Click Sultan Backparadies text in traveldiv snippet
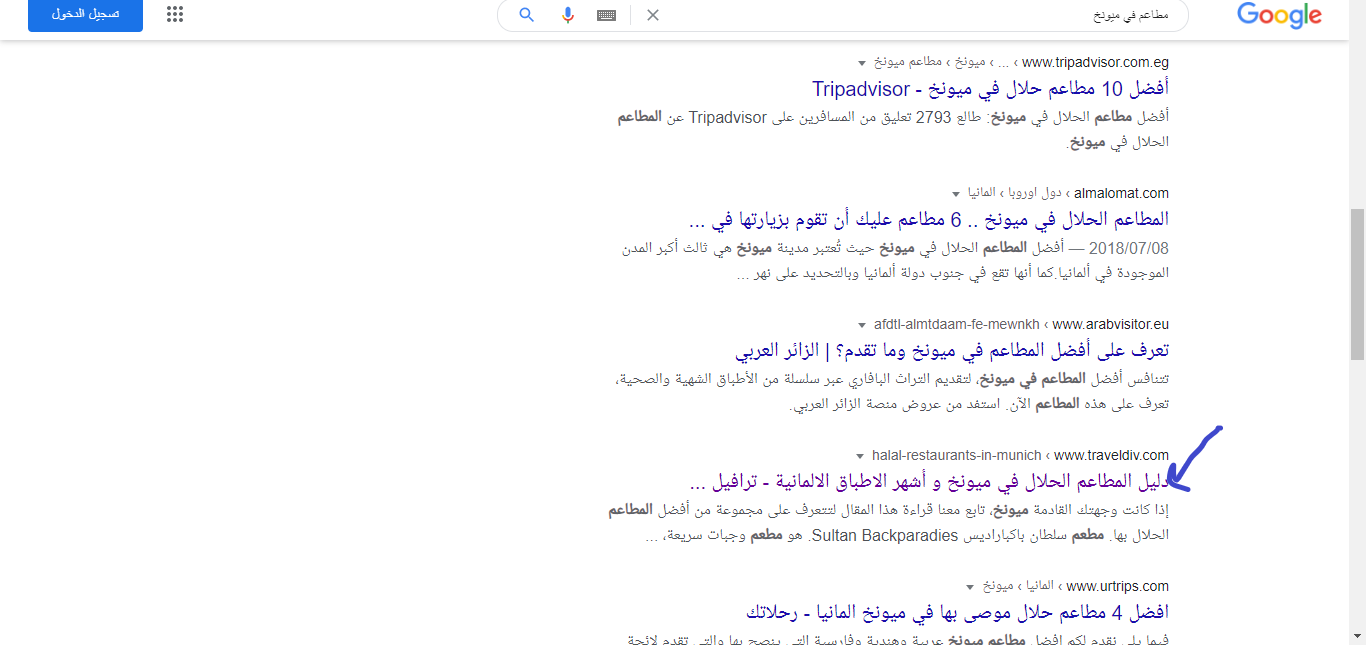Image resolution: width=1366 pixels, height=645 pixels. tap(884, 536)
